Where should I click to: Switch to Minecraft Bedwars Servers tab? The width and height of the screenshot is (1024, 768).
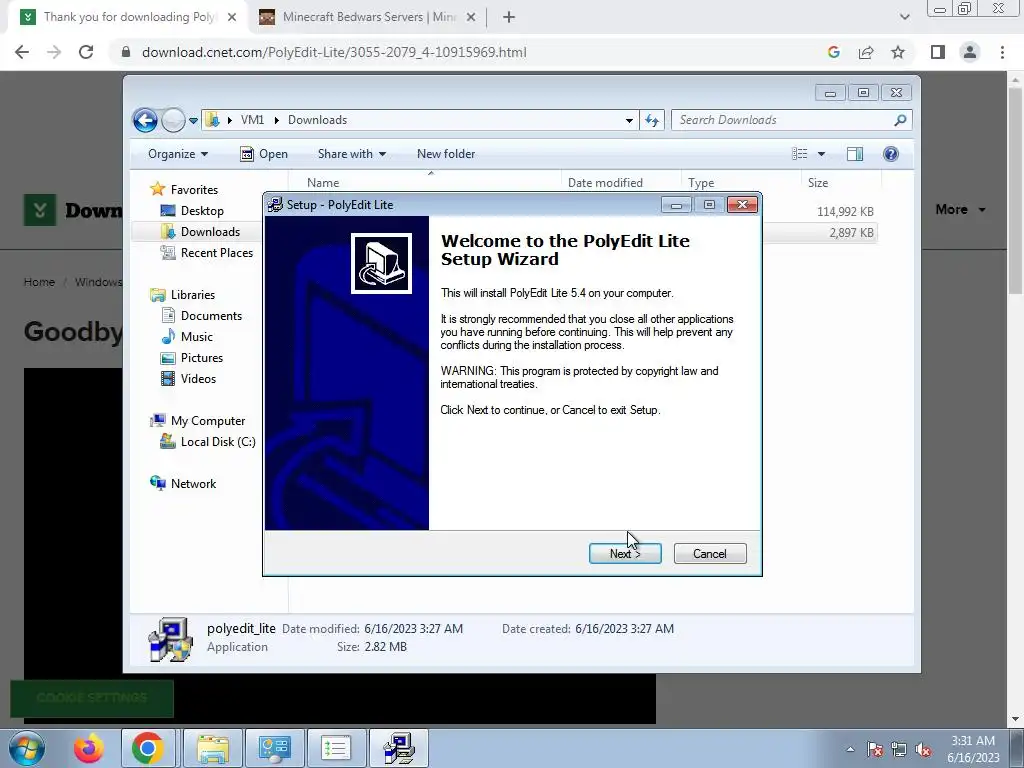pyautogui.click(x=369, y=17)
